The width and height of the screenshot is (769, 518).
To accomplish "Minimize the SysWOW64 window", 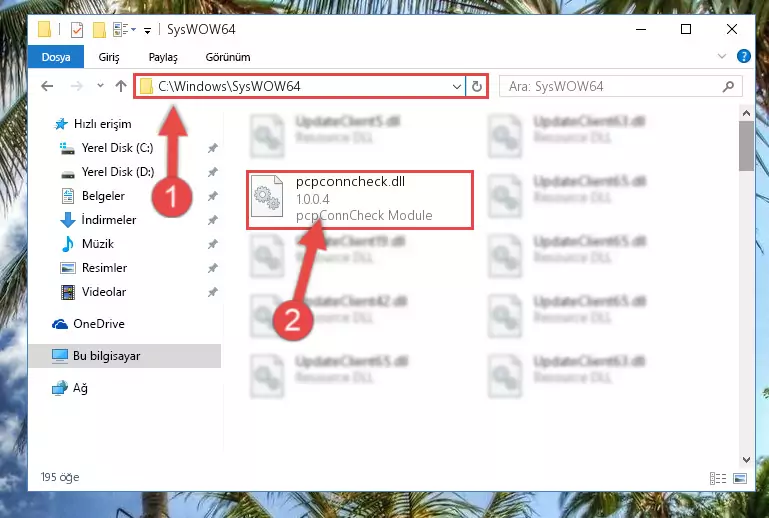I will tap(641, 29).
